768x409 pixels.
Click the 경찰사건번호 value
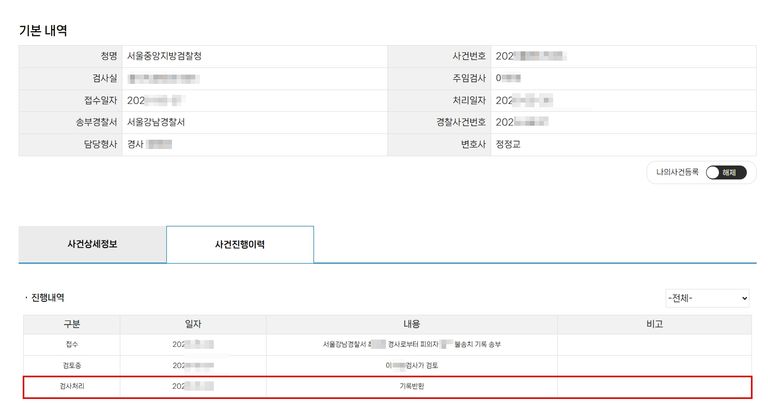click(x=522, y=122)
